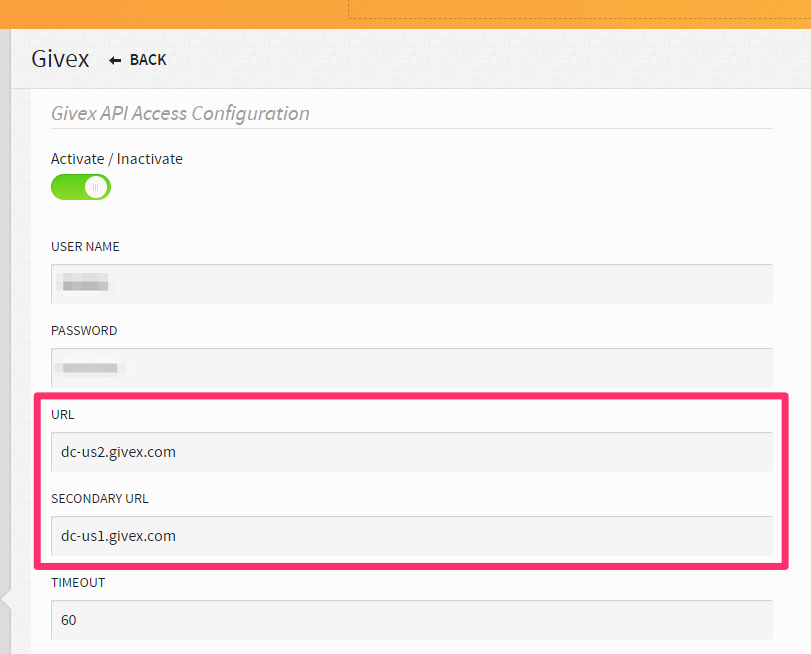Click the SECONDARY URL field with dc-us1.givex.com

[412, 536]
